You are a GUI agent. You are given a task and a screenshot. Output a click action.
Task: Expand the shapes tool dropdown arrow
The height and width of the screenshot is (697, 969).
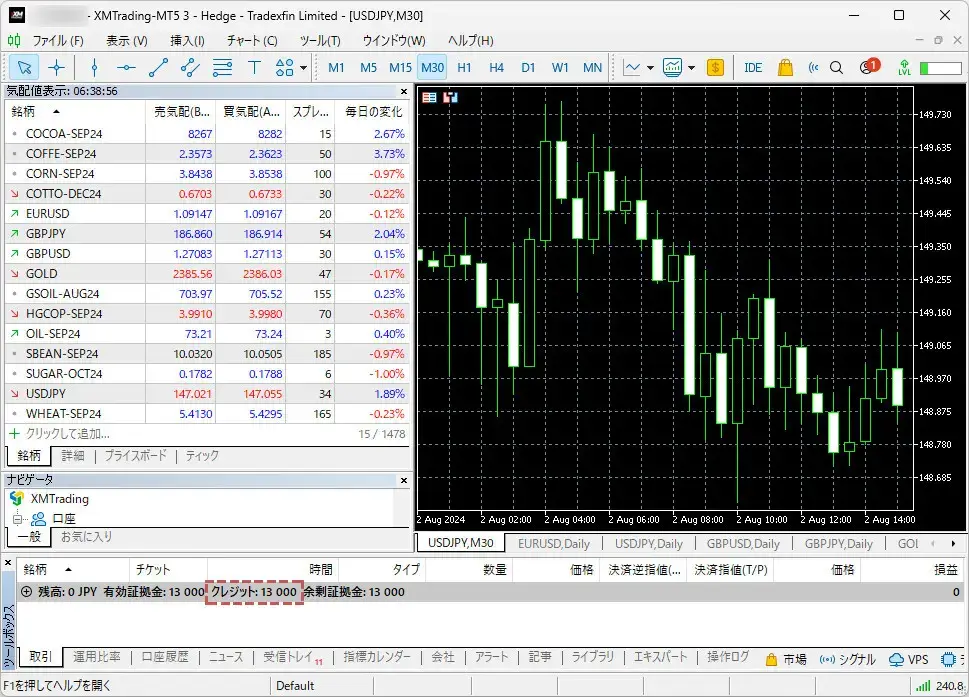(x=303, y=68)
